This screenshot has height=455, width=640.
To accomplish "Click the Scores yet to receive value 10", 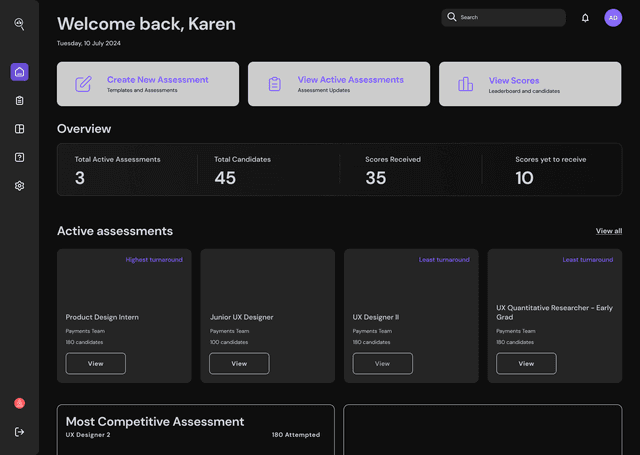I will point(524,178).
